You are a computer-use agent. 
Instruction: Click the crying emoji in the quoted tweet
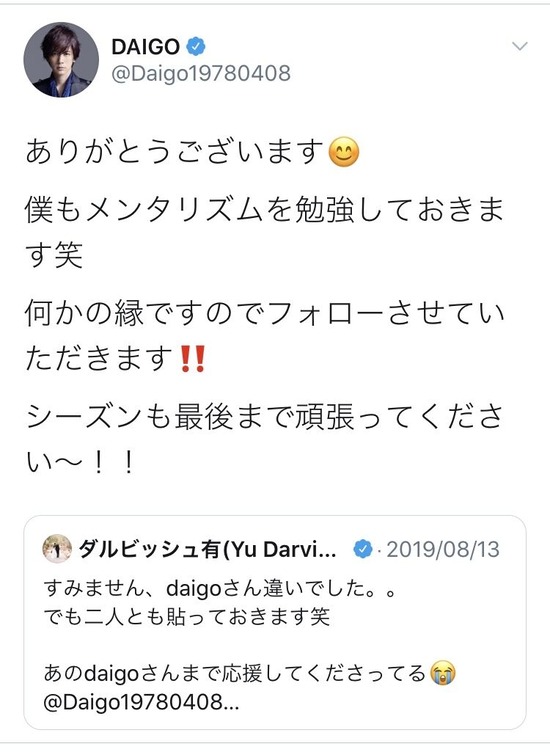[x=443, y=673]
